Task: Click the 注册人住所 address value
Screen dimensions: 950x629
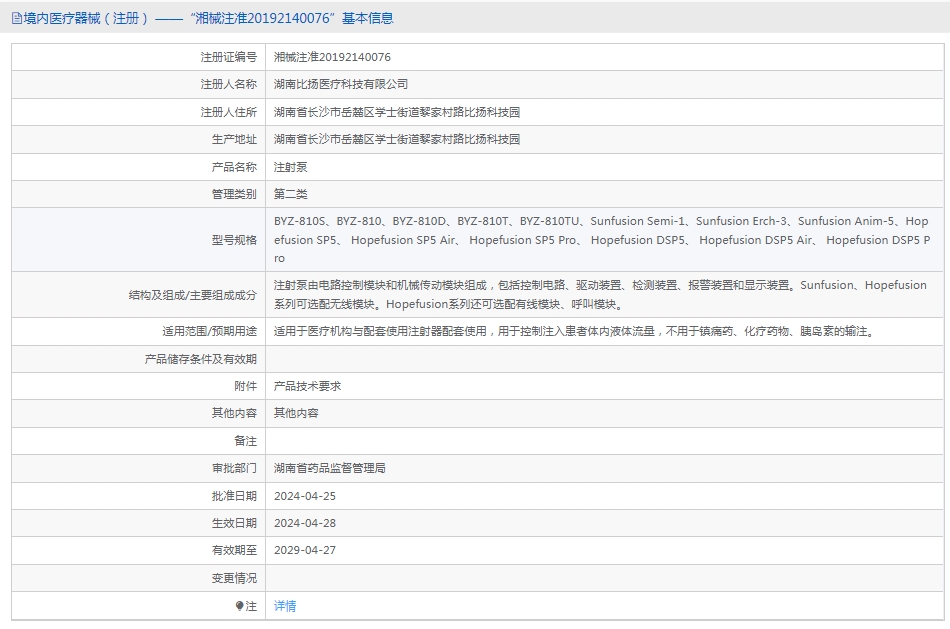Action: pyautogui.click(x=397, y=112)
